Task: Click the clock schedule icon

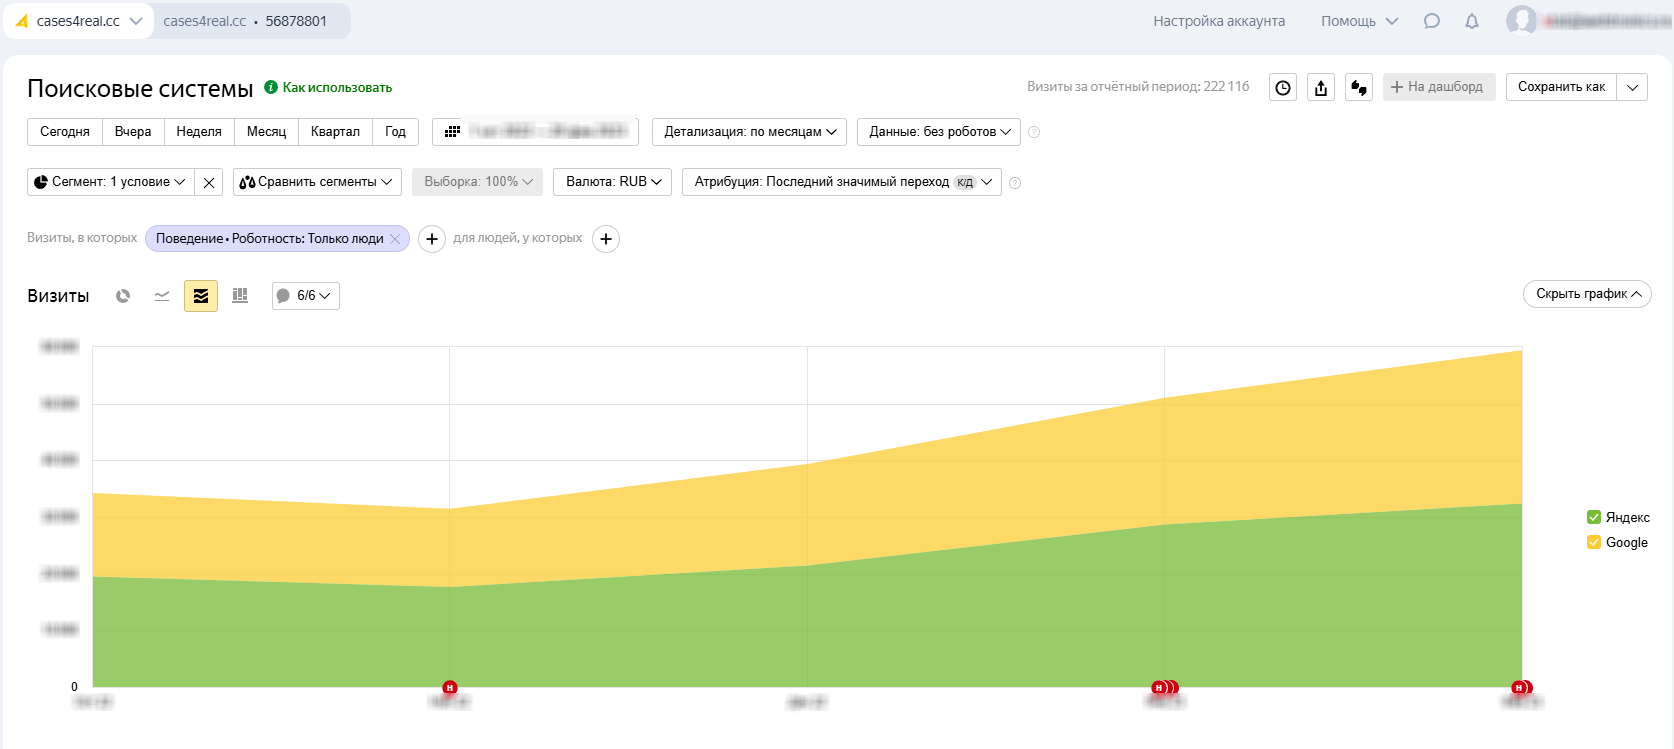Action: tap(1283, 88)
